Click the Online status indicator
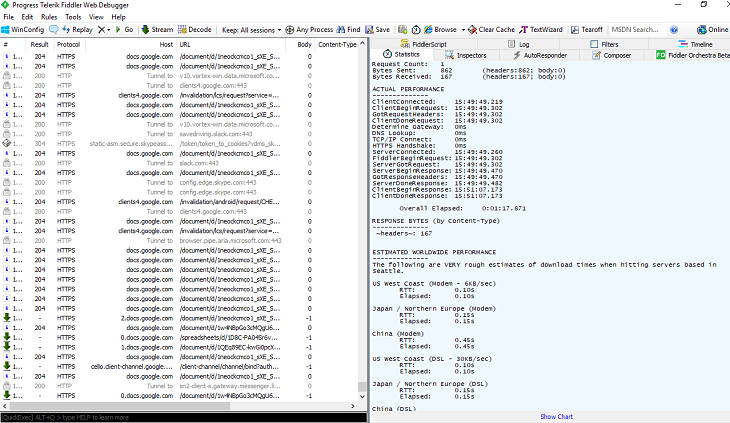 712,29
